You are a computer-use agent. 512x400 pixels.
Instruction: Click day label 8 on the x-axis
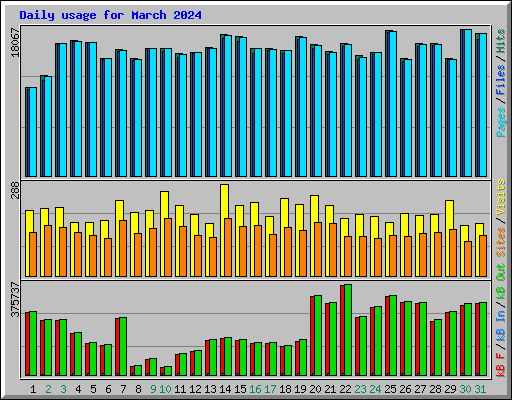138,389
